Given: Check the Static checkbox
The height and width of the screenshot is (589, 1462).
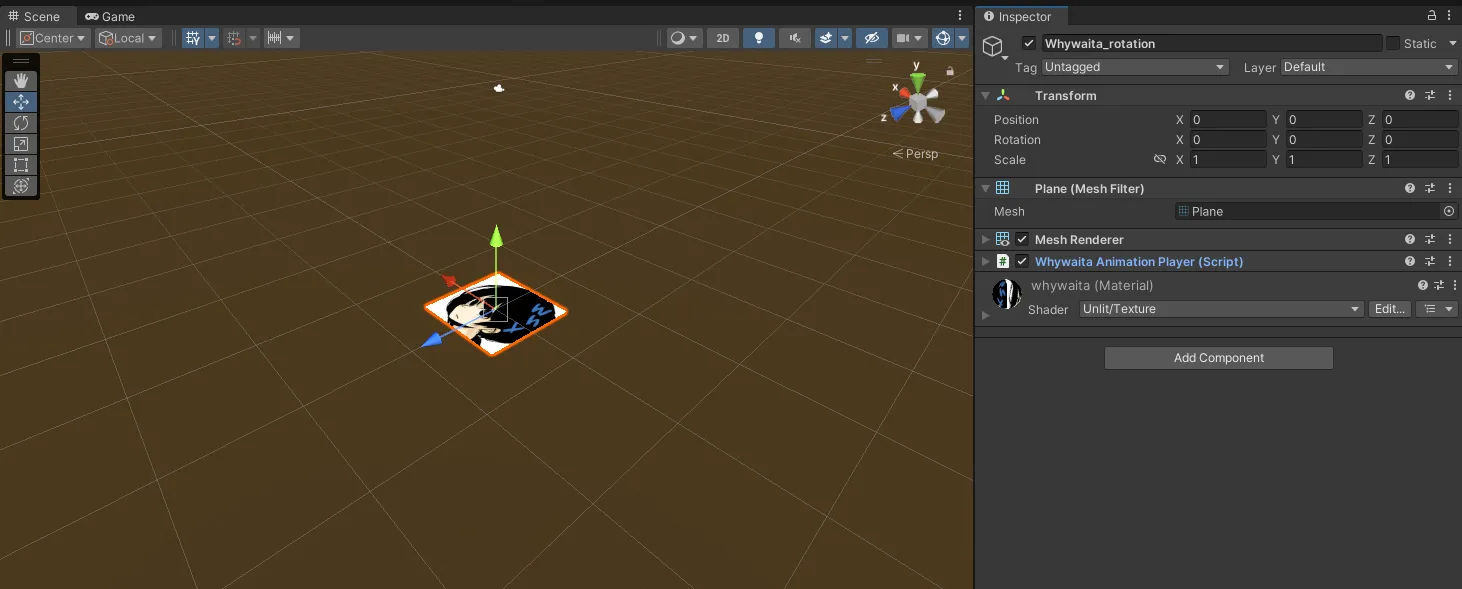Looking at the screenshot, I should coord(1392,43).
